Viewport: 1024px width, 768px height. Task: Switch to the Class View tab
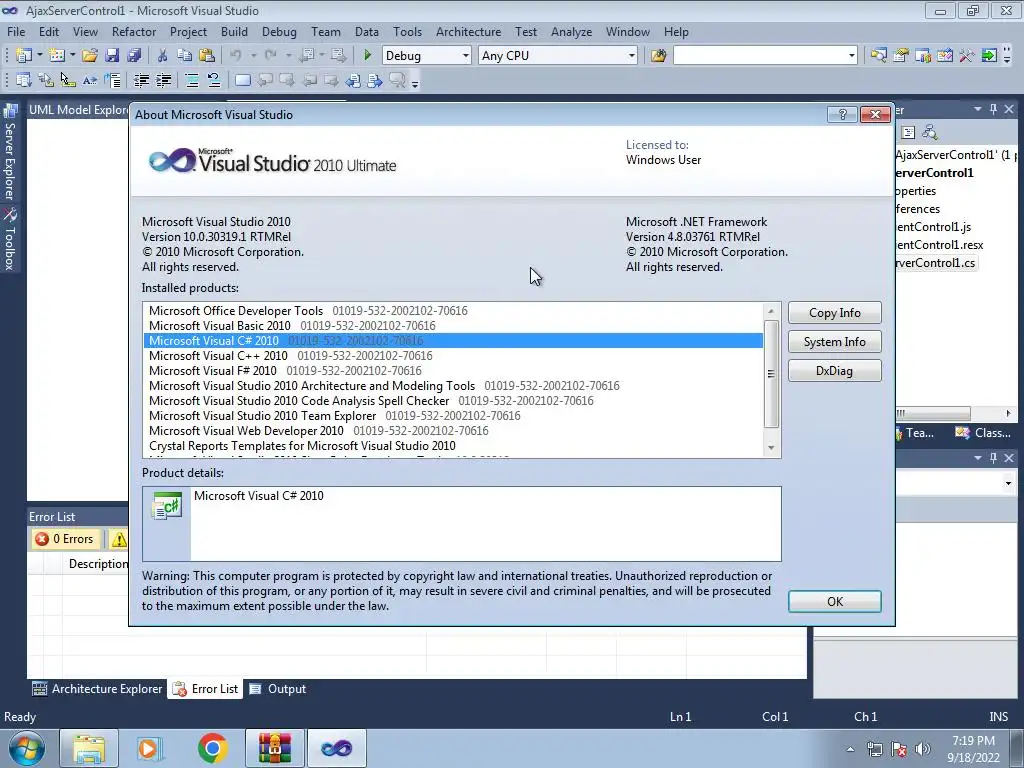click(983, 433)
